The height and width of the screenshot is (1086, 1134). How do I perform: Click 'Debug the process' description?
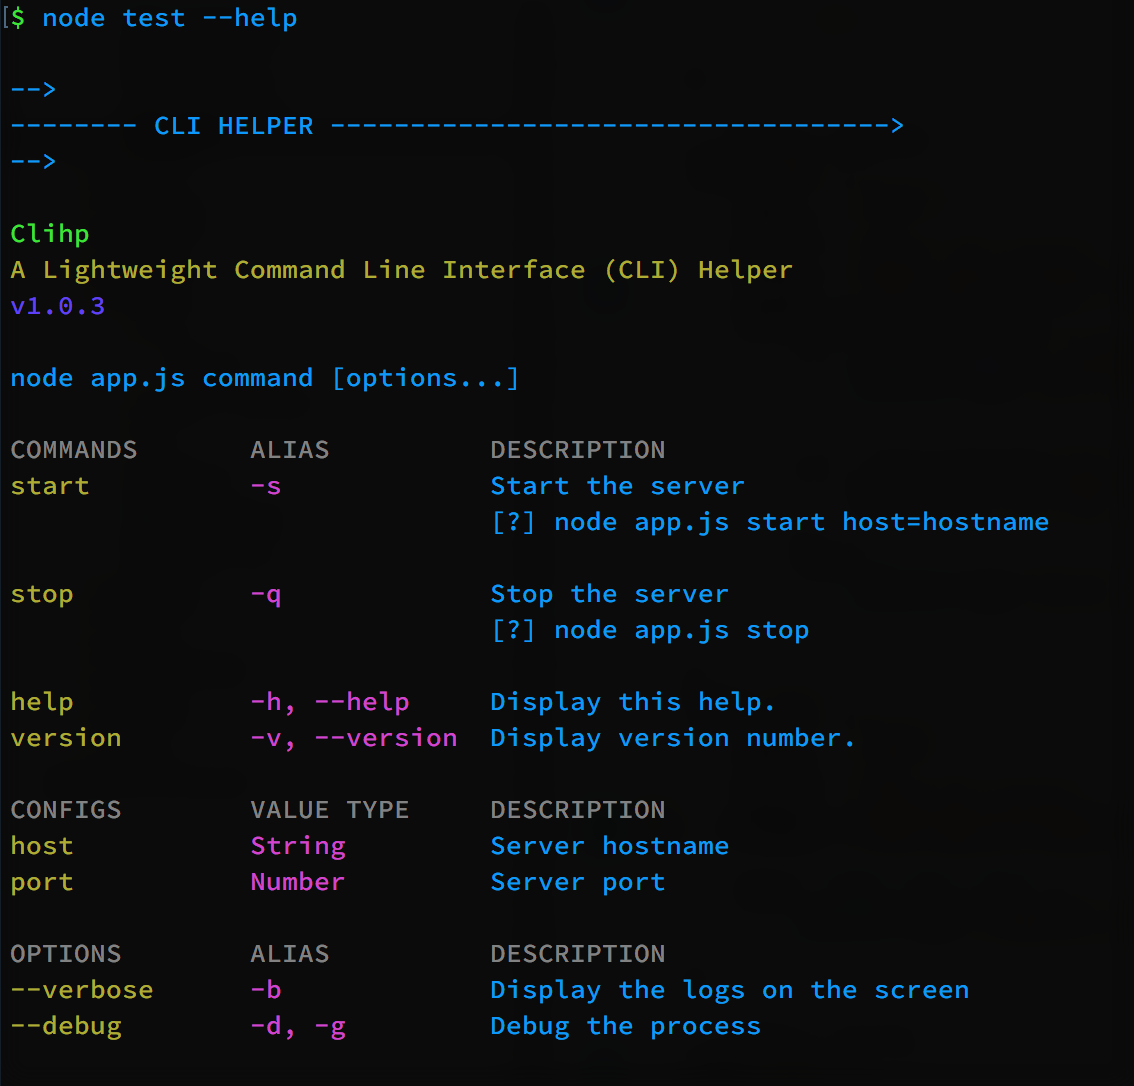click(626, 1026)
